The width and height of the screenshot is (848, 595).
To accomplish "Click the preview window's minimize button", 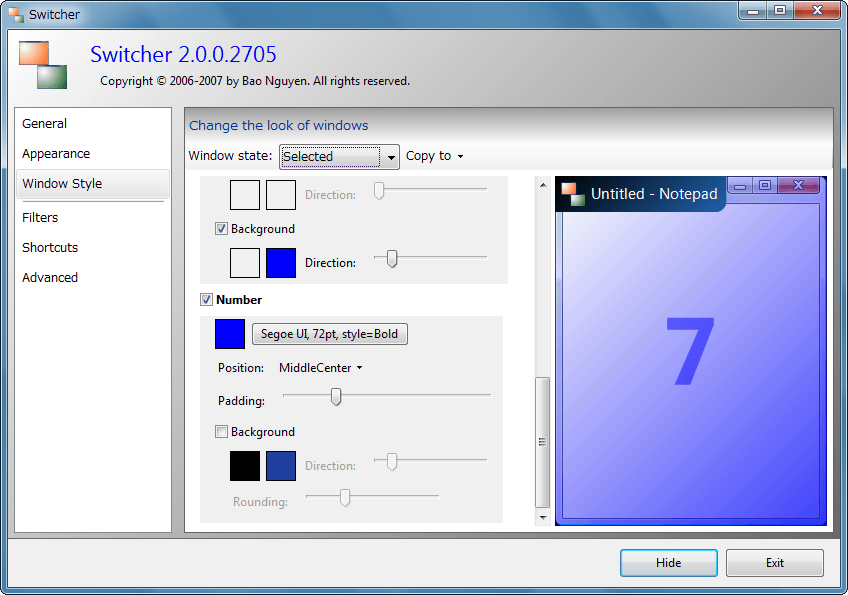I will (x=740, y=185).
